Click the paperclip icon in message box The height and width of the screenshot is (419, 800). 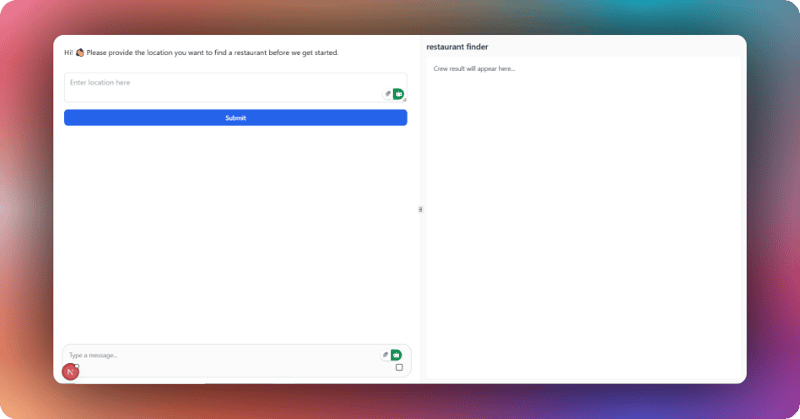pyautogui.click(x=385, y=355)
